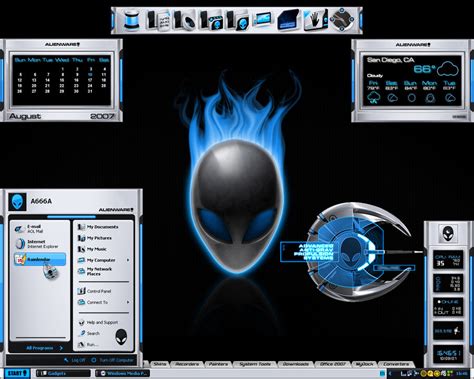Open the round compass-style icon in the top dock
The width and height of the screenshot is (474, 379).
[x=342, y=20]
